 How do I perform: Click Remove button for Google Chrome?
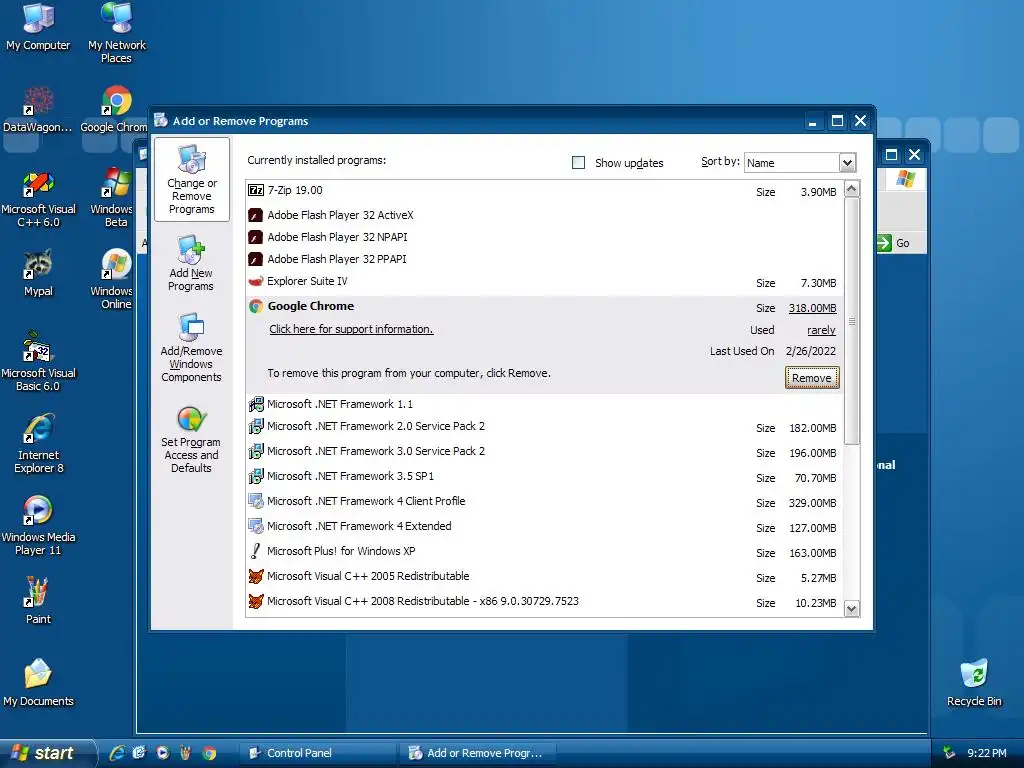[812, 377]
